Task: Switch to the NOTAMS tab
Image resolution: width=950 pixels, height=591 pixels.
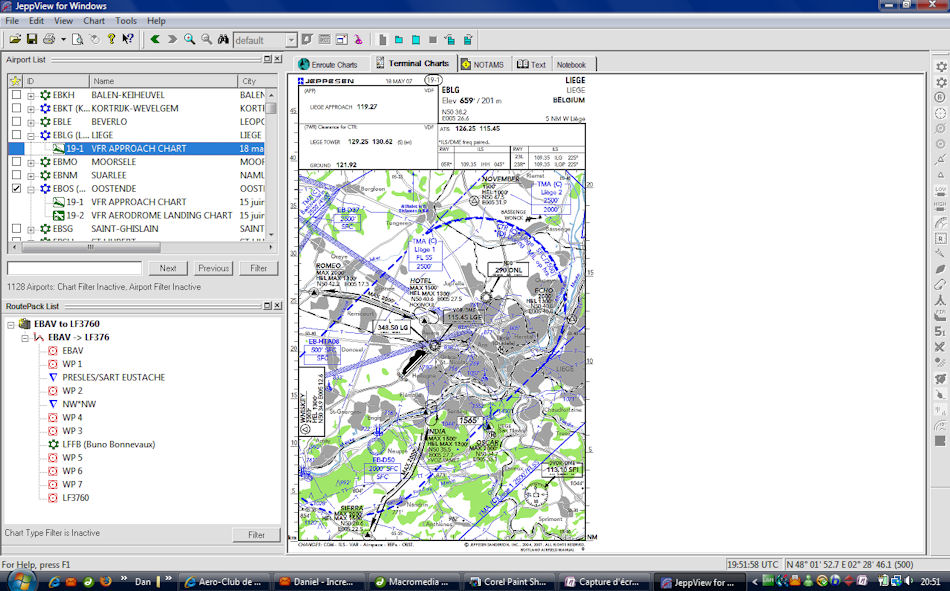Action: [483, 64]
